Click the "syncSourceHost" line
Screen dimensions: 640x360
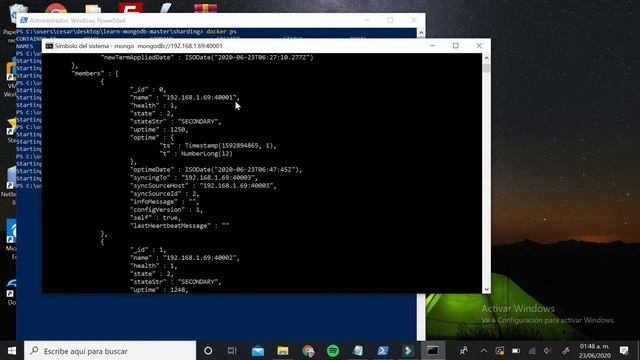coord(203,185)
